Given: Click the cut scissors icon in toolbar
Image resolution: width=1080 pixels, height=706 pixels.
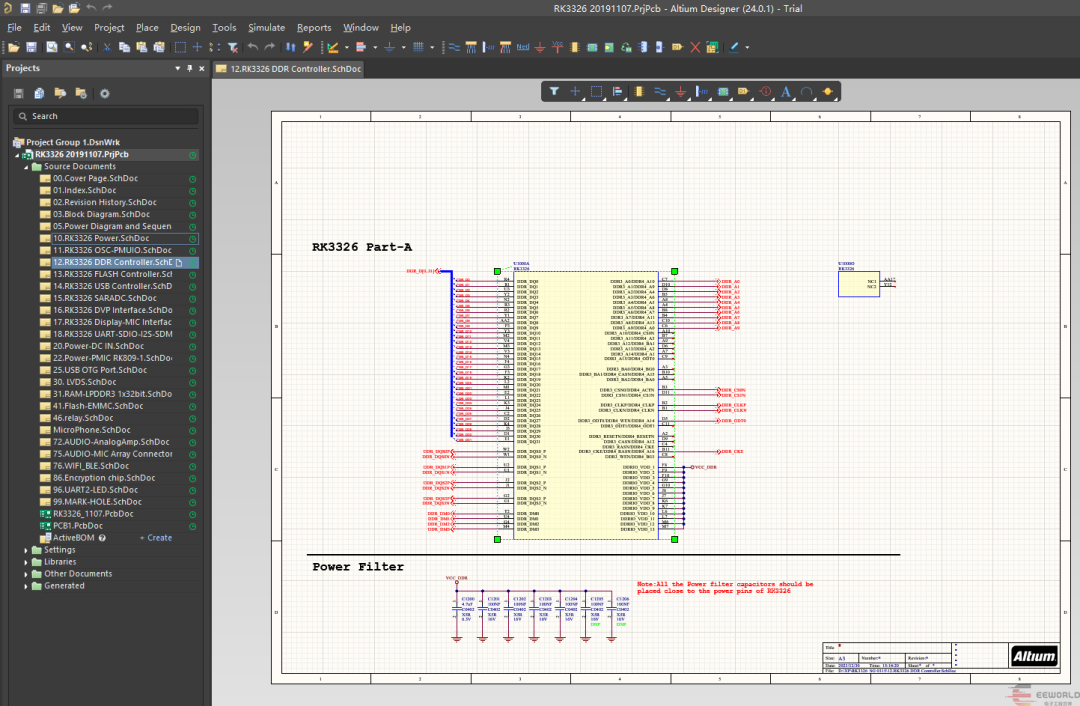Looking at the screenshot, I should coord(106,47).
